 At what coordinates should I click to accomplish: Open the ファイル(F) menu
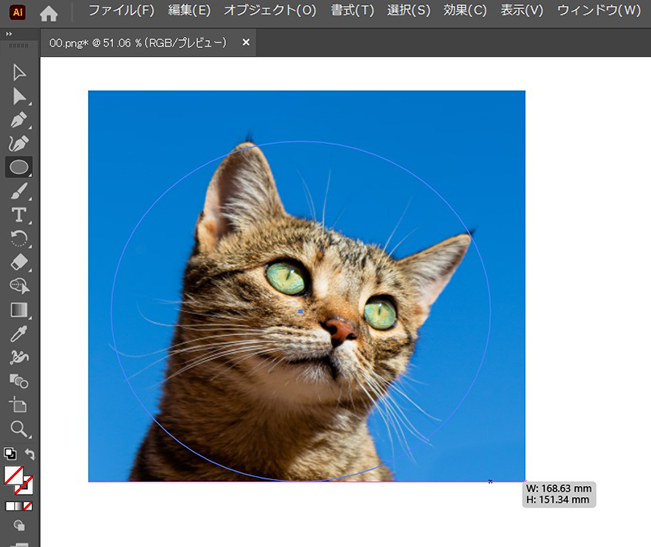coord(121,10)
